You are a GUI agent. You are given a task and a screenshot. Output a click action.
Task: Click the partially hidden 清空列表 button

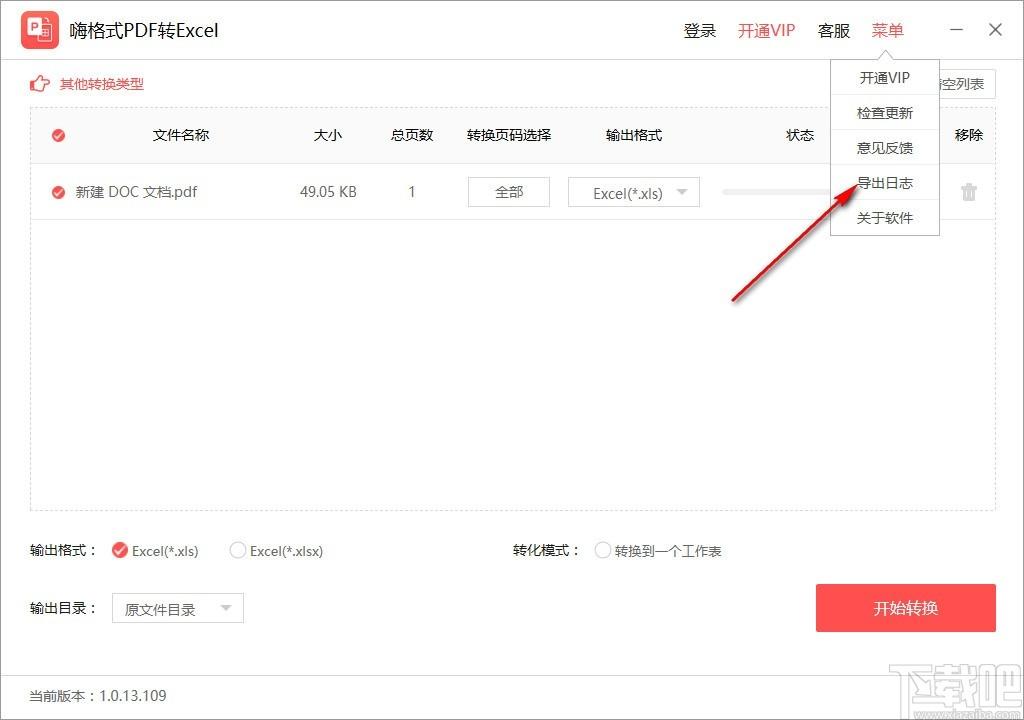pyautogui.click(x=967, y=84)
